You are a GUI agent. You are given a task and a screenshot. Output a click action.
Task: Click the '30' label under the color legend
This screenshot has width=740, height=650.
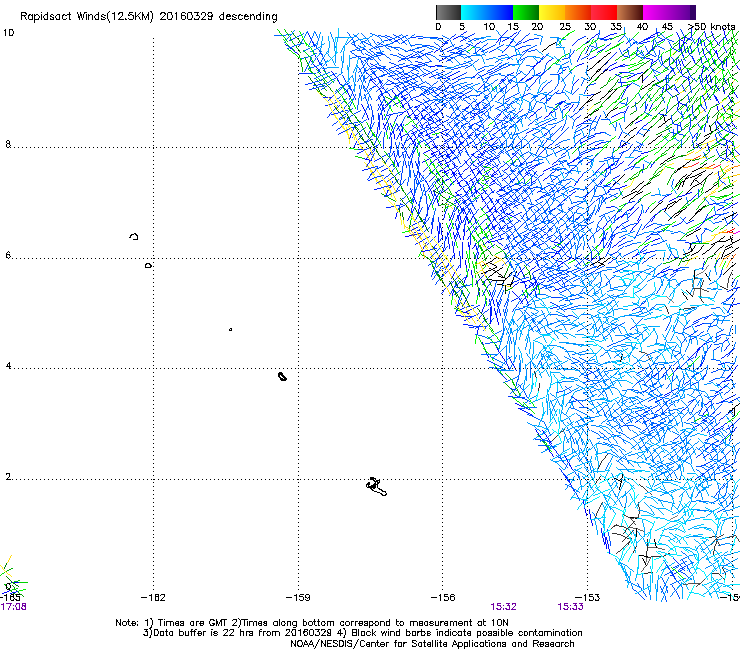(590, 27)
